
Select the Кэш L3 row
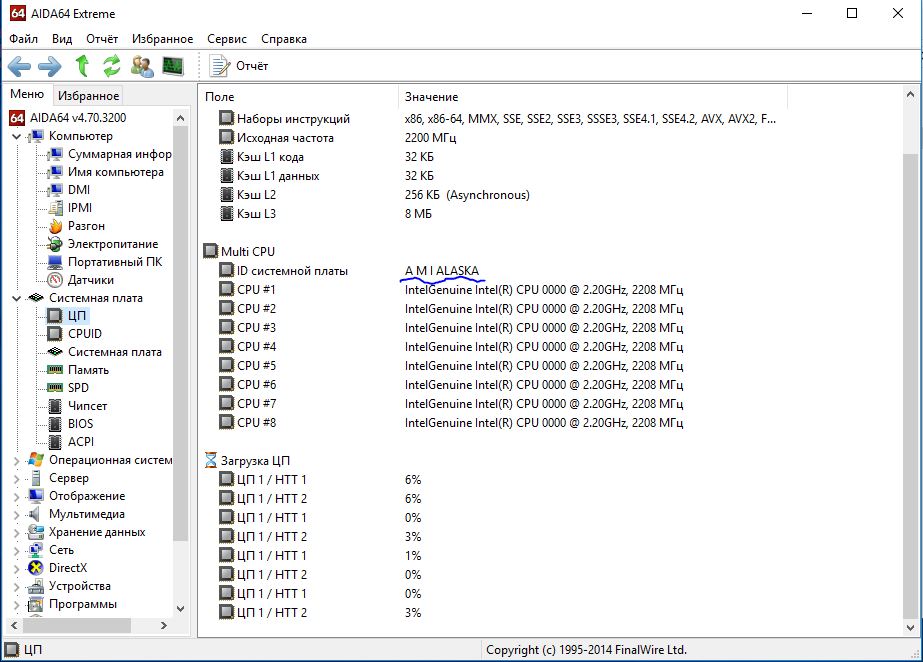(x=326, y=214)
